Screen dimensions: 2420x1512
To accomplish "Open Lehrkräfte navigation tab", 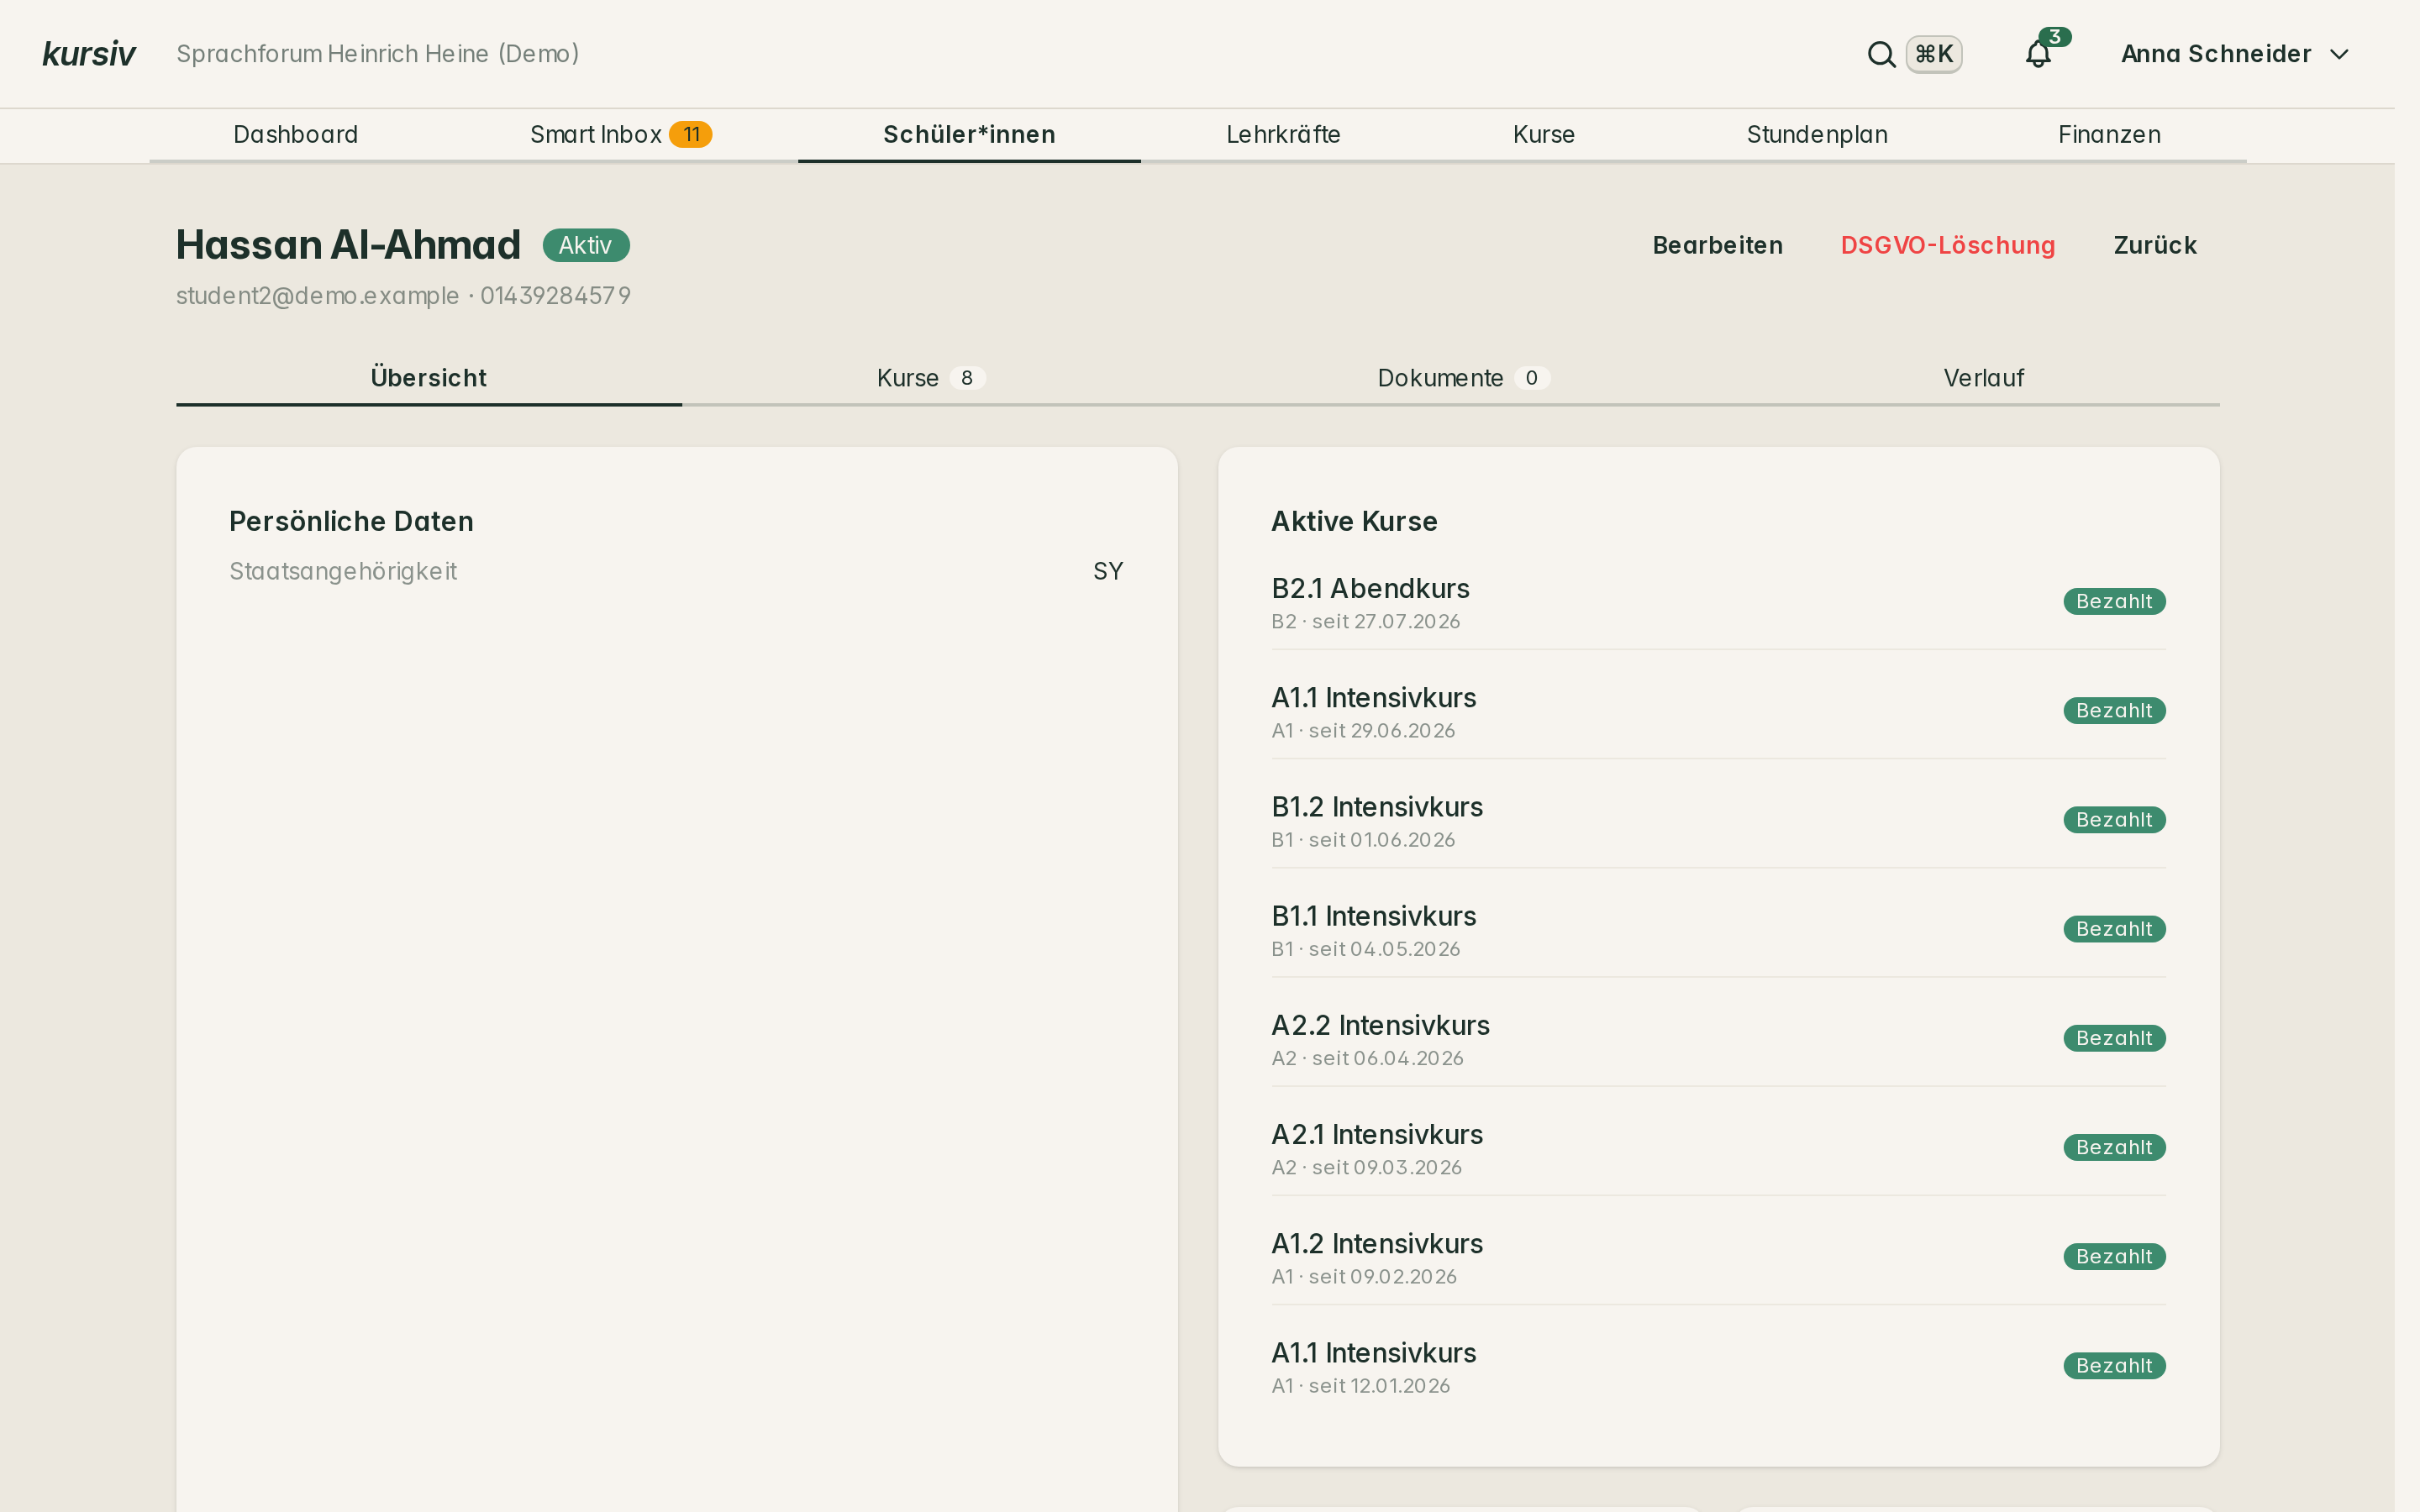I will coord(1283,135).
